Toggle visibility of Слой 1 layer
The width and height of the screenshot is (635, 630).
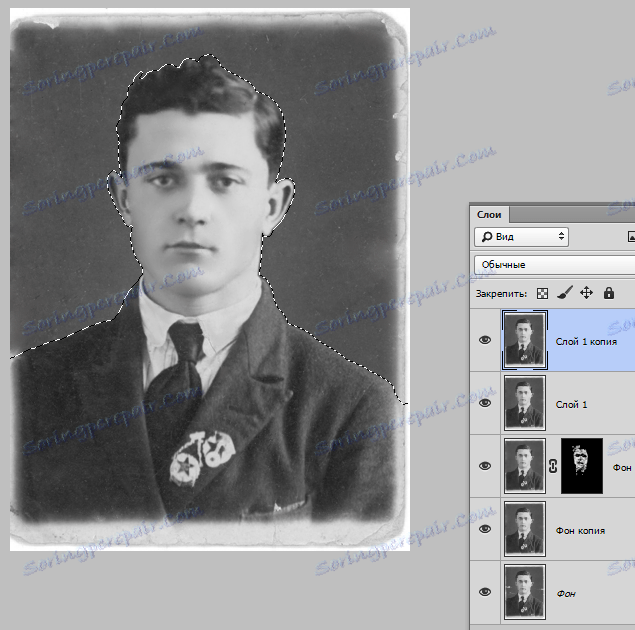[486, 403]
